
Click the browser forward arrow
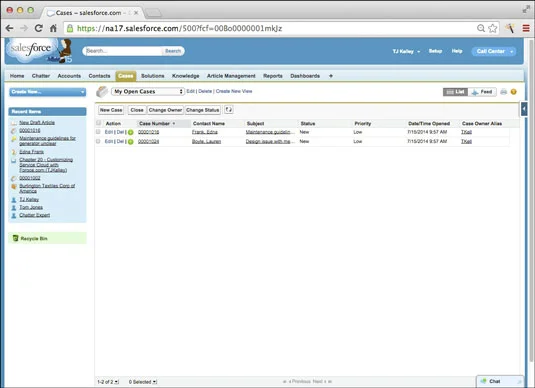(24, 28)
